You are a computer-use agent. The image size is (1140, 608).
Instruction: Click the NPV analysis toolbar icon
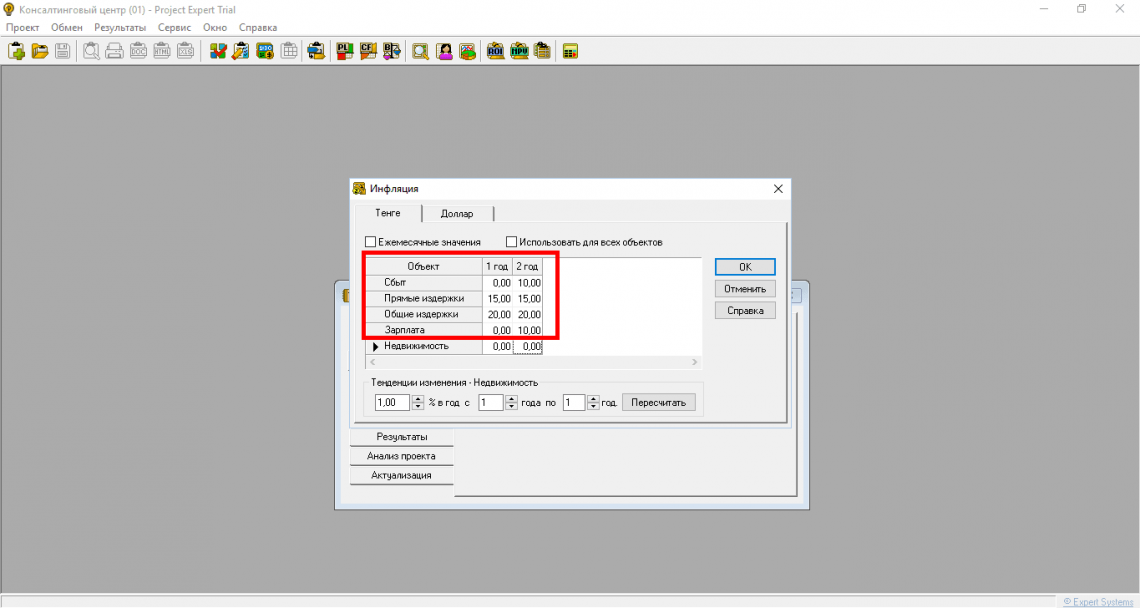tap(519, 51)
